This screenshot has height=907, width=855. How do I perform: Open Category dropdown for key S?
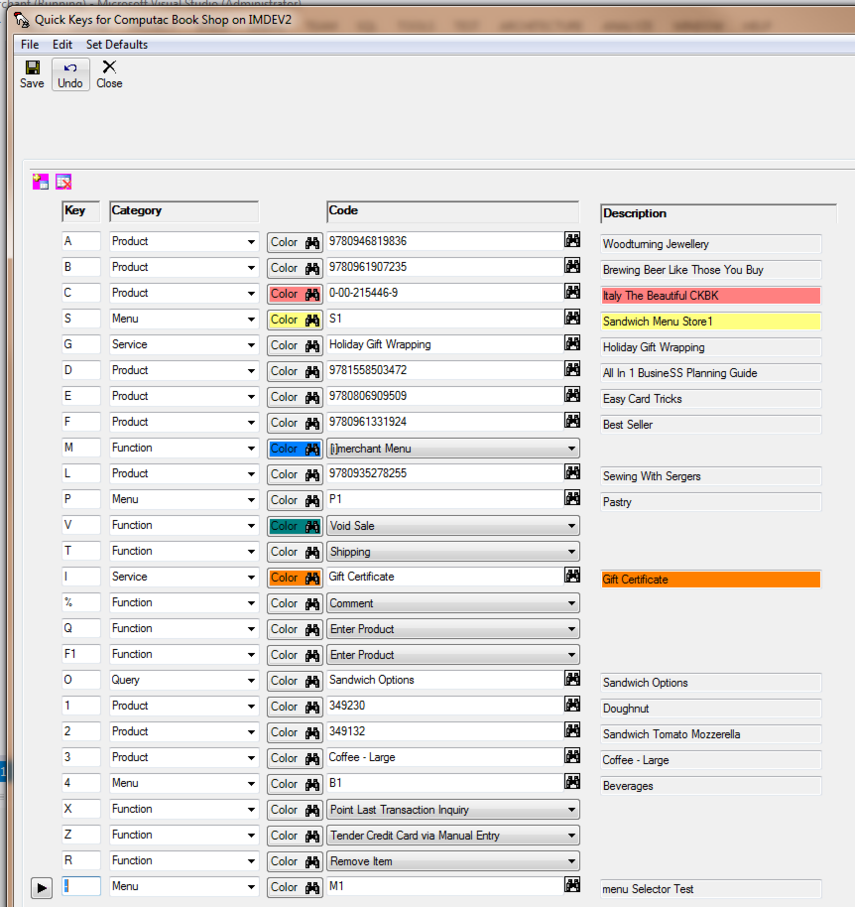coord(251,319)
